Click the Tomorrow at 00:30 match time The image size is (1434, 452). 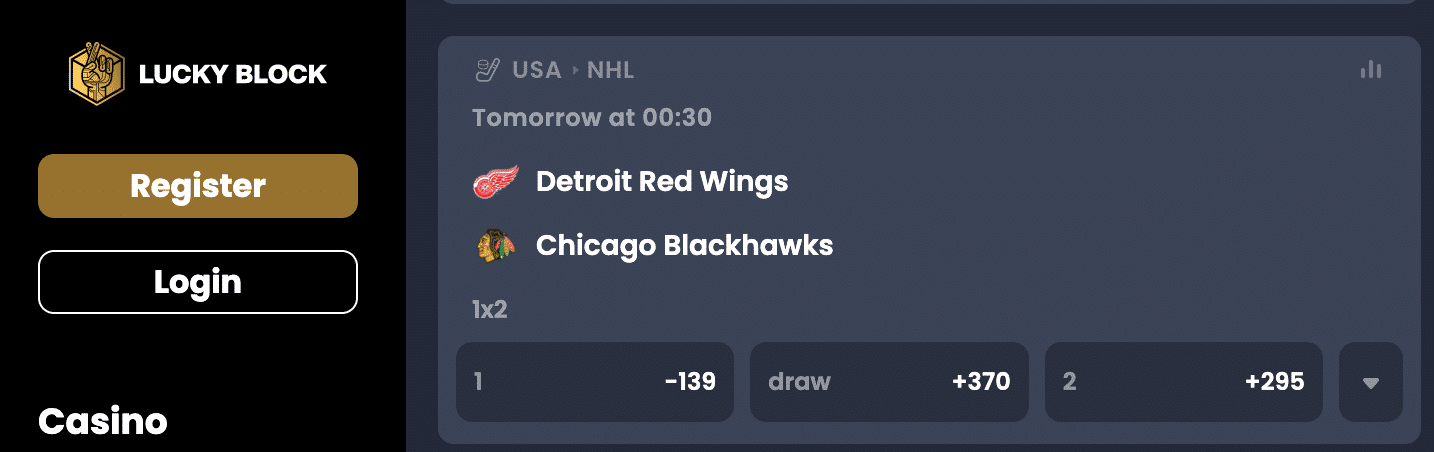(x=592, y=118)
